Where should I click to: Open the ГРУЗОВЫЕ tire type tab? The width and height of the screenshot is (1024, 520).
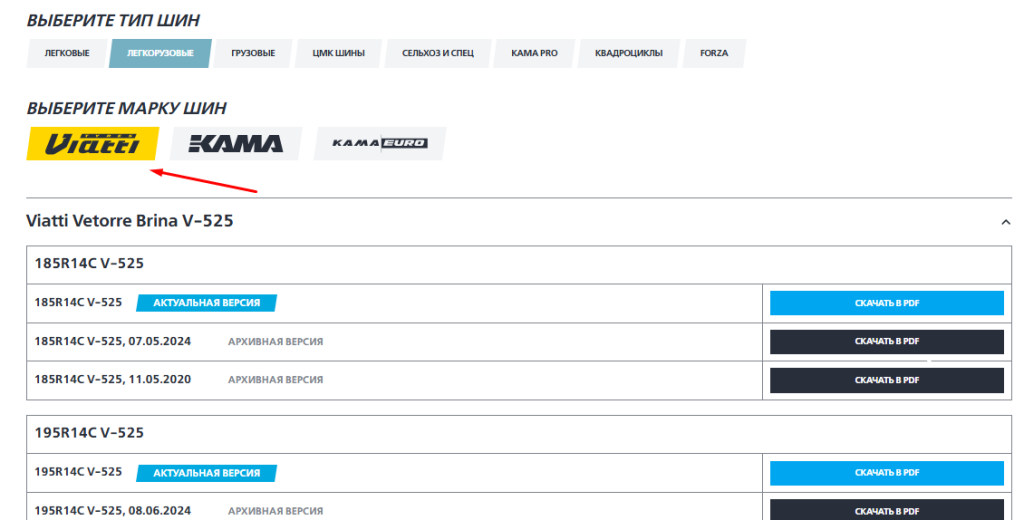(253, 53)
